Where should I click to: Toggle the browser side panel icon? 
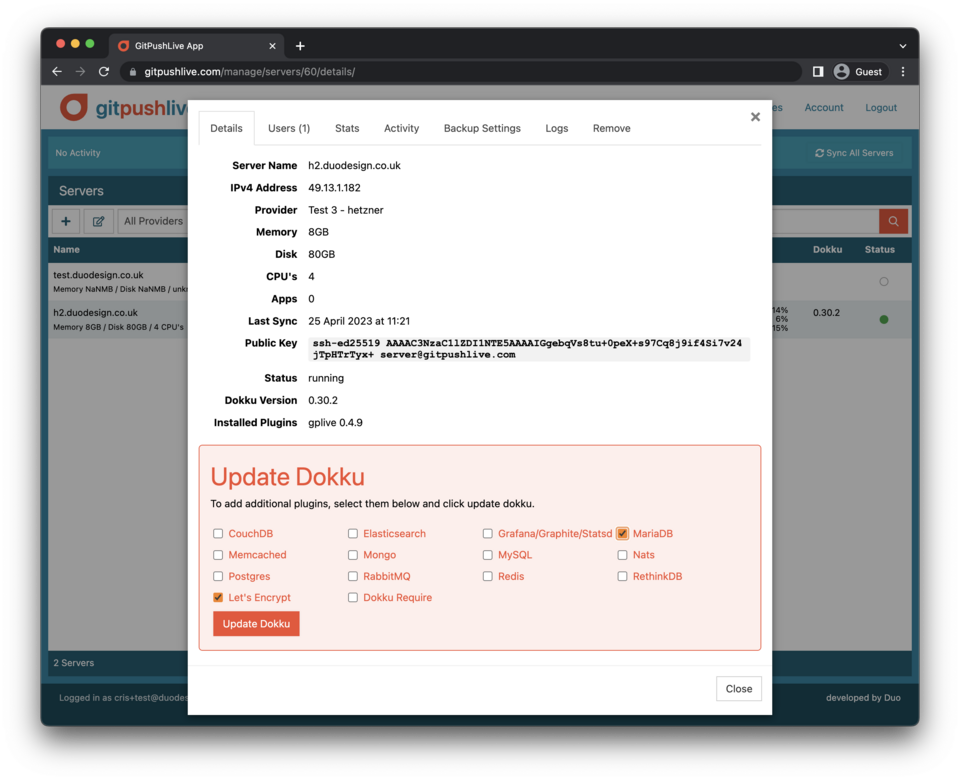[818, 72]
